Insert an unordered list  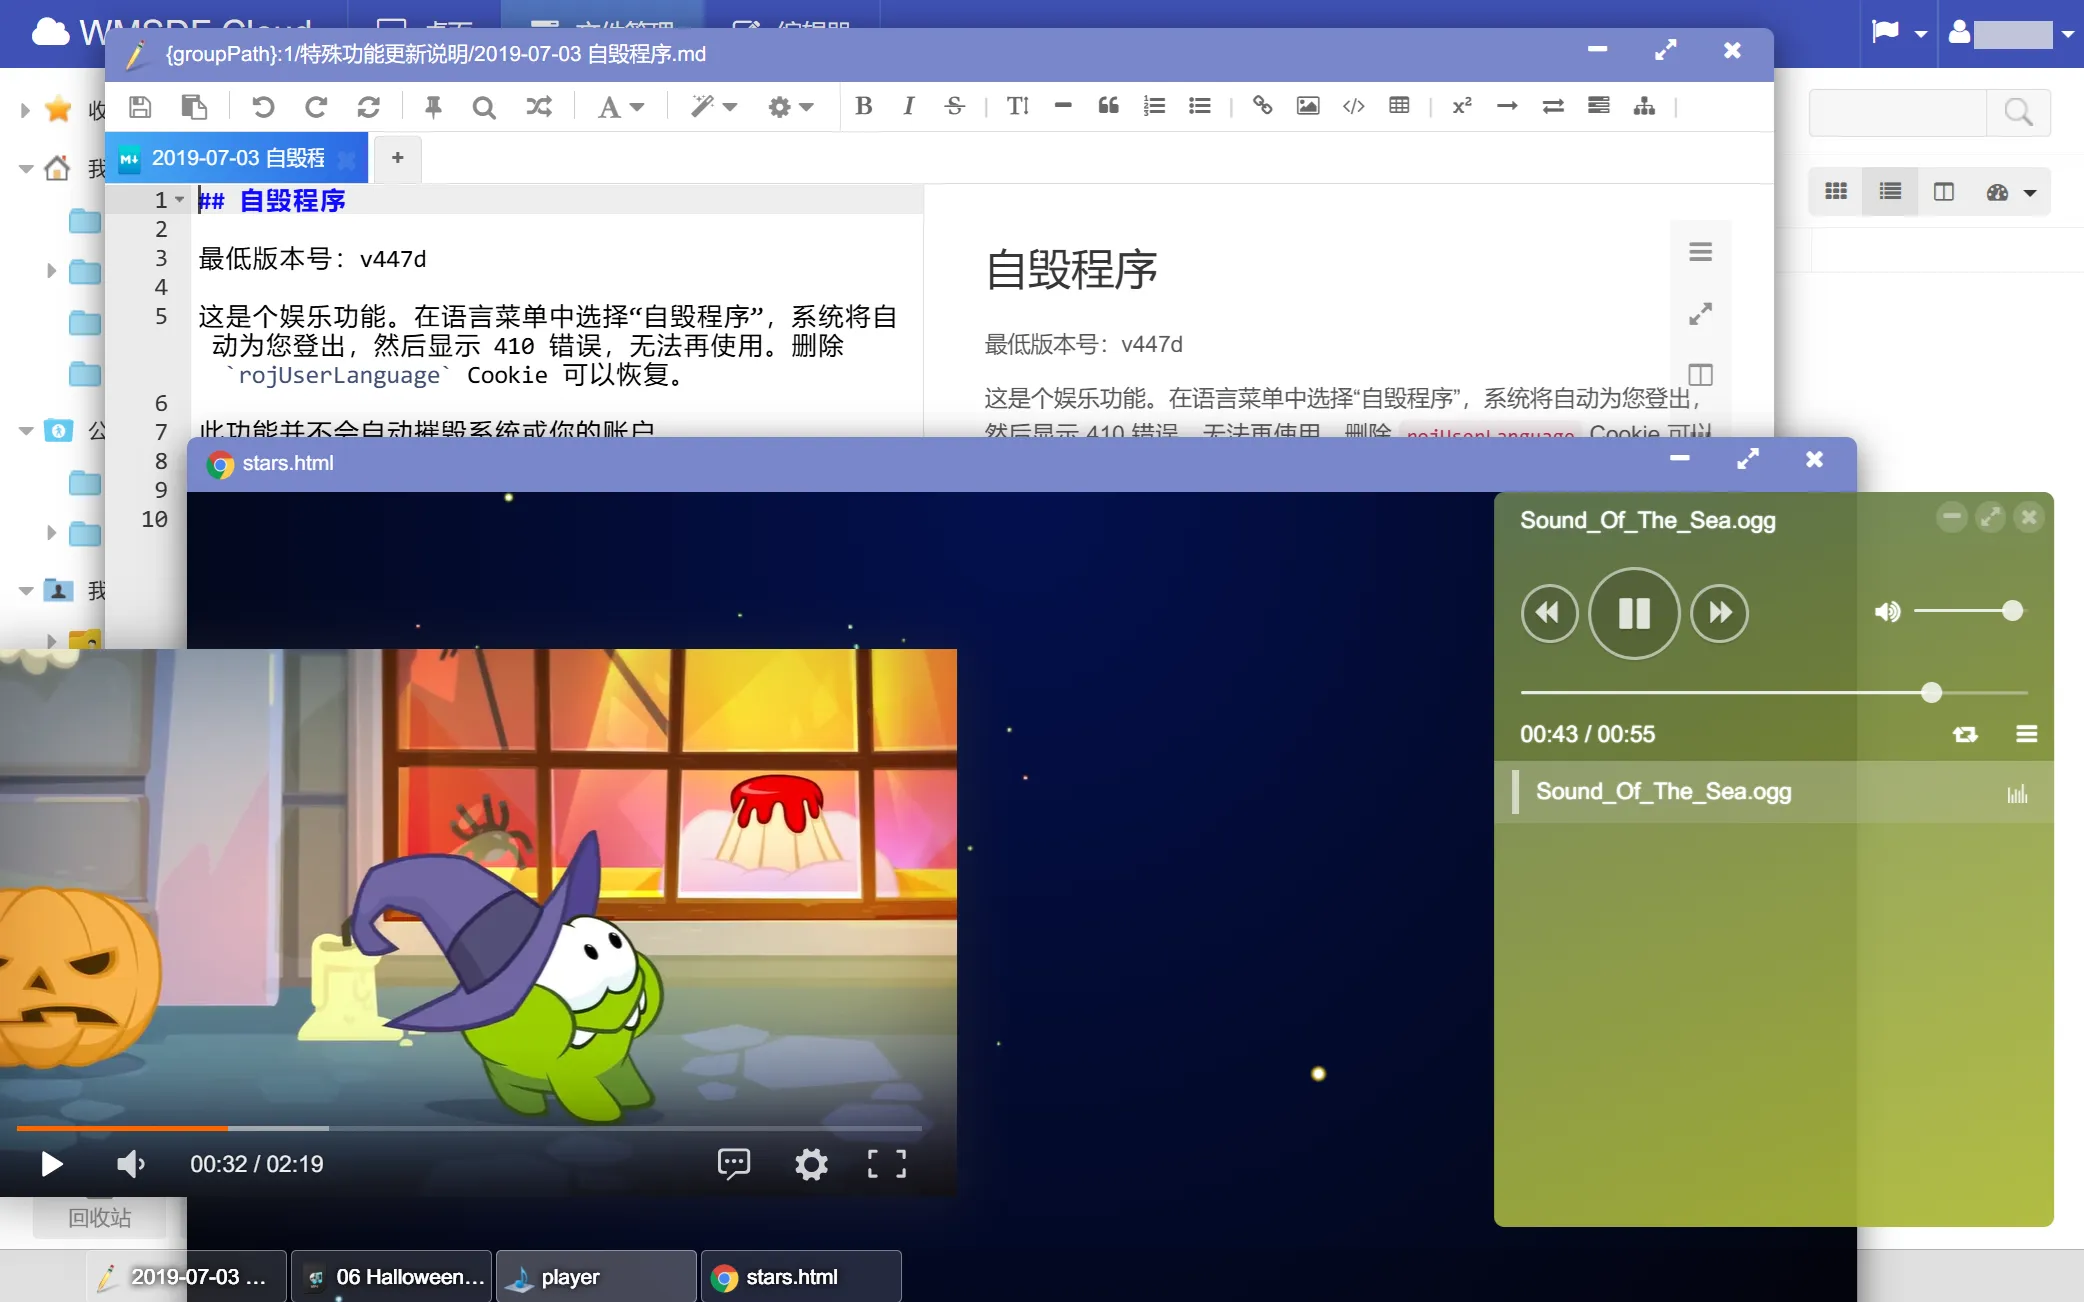1200,106
